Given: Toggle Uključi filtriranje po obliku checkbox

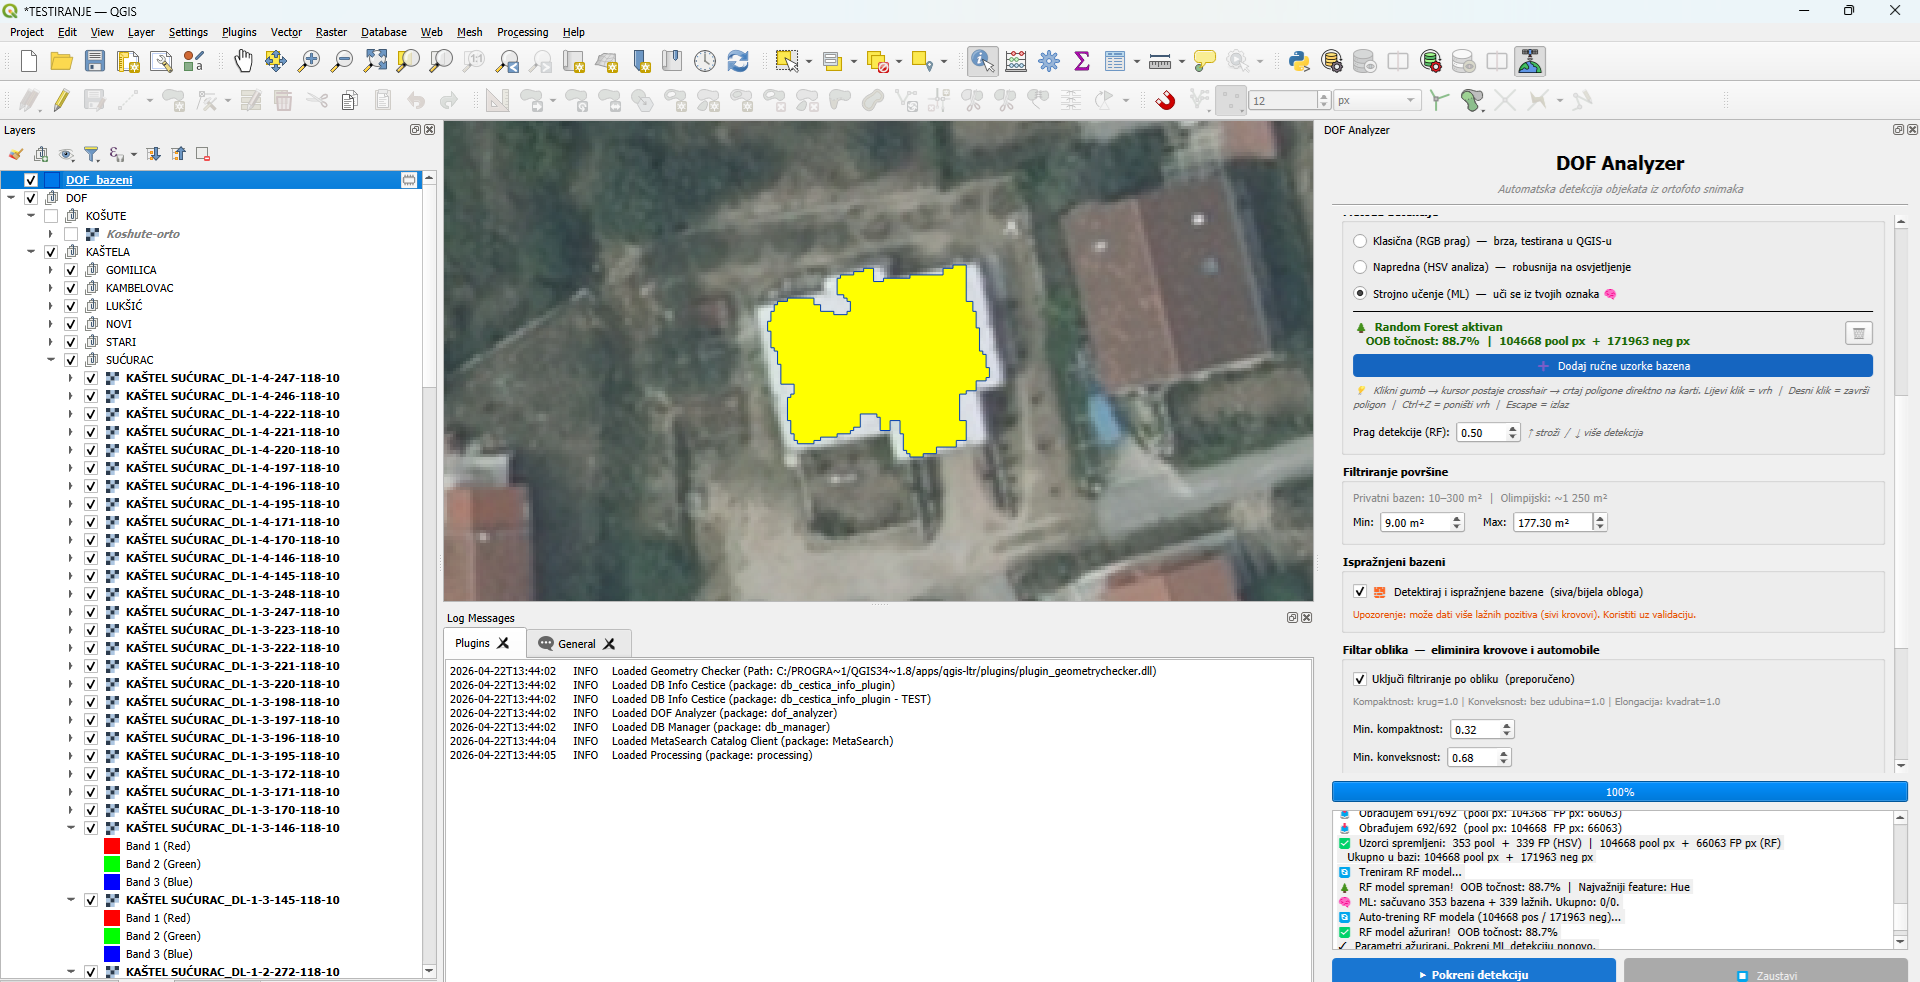Looking at the screenshot, I should [1360, 679].
